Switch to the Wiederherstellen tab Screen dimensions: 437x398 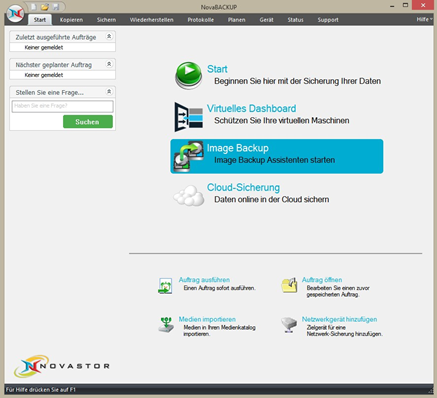pyautogui.click(x=152, y=20)
